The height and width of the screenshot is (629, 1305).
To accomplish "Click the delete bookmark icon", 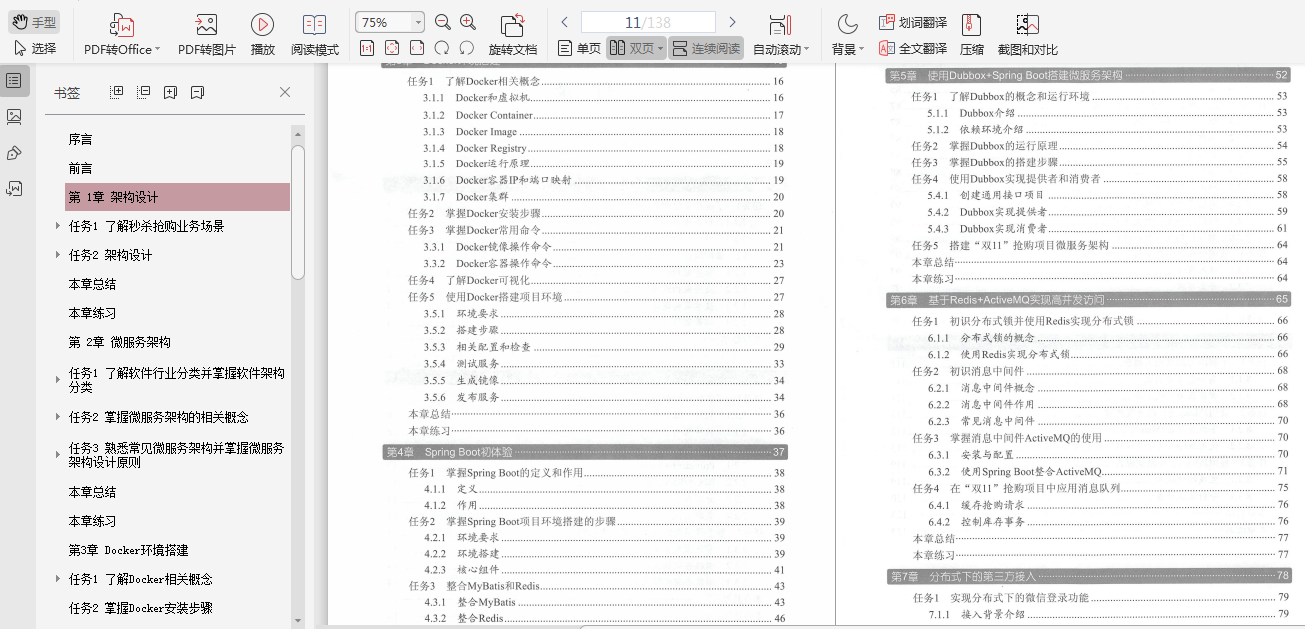I will pos(197,92).
